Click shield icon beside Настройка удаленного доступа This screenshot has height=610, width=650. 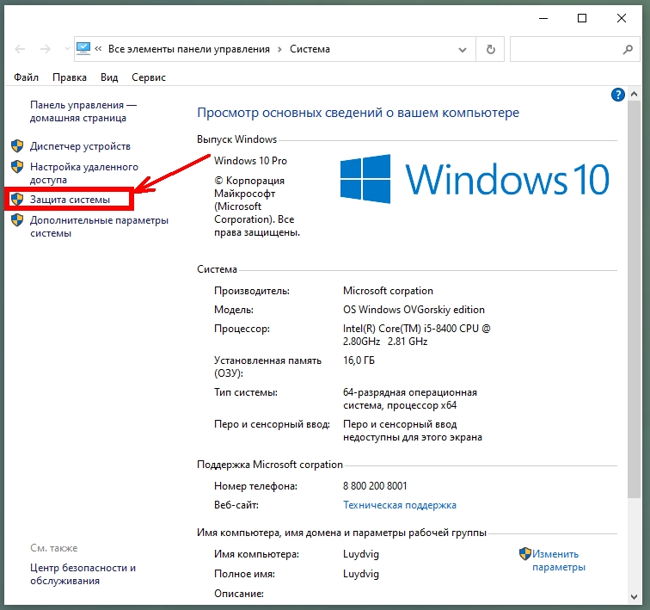point(17,167)
